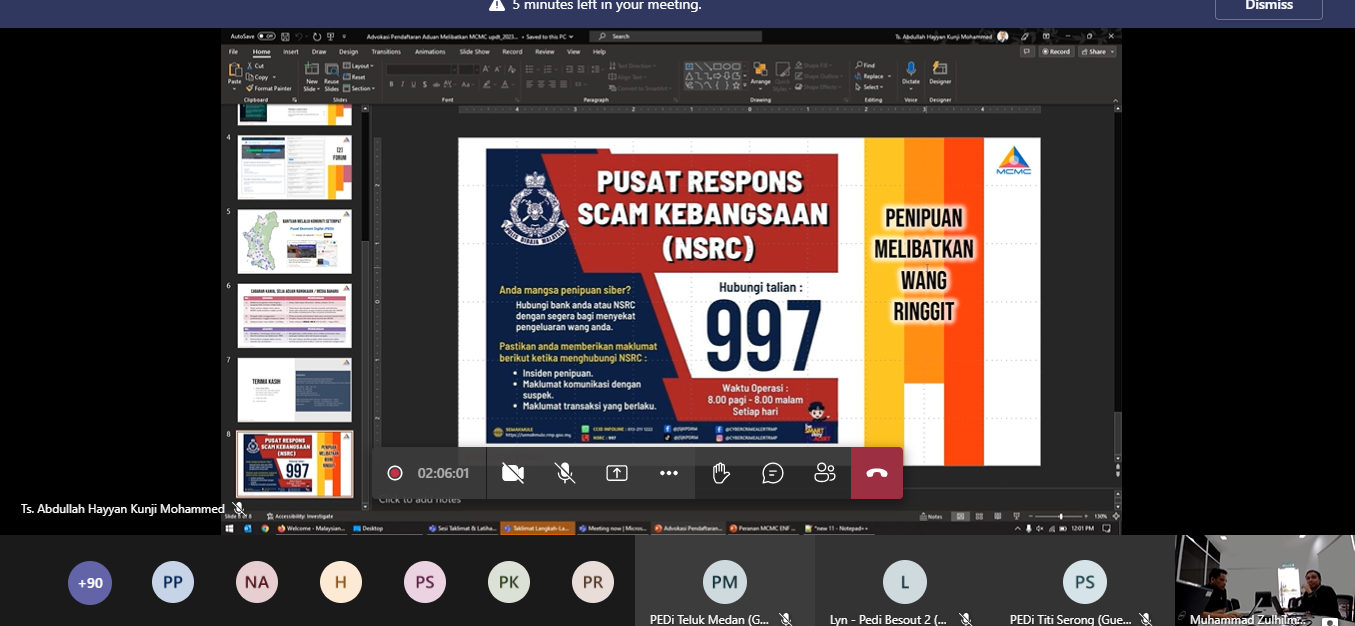Select slide 8 thumbnail with 997

[294, 464]
